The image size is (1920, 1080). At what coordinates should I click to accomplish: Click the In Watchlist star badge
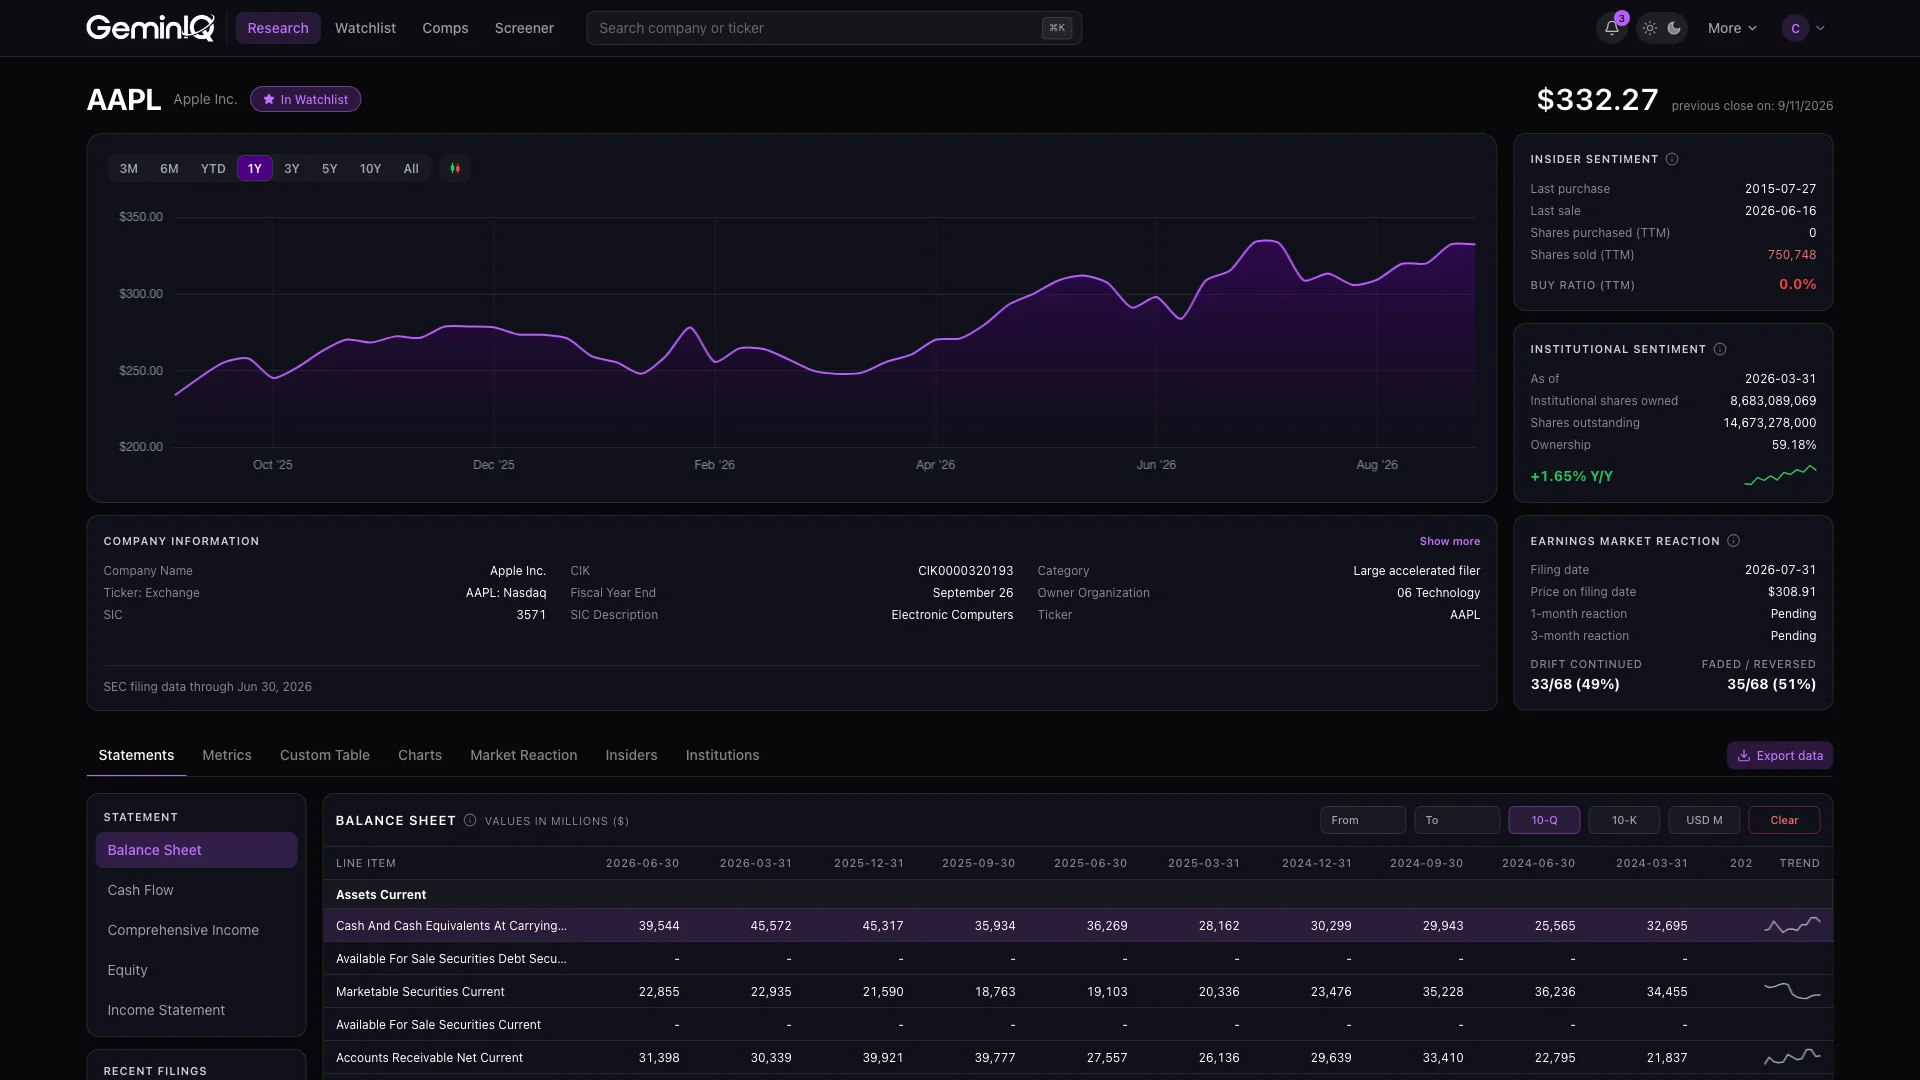pos(305,99)
